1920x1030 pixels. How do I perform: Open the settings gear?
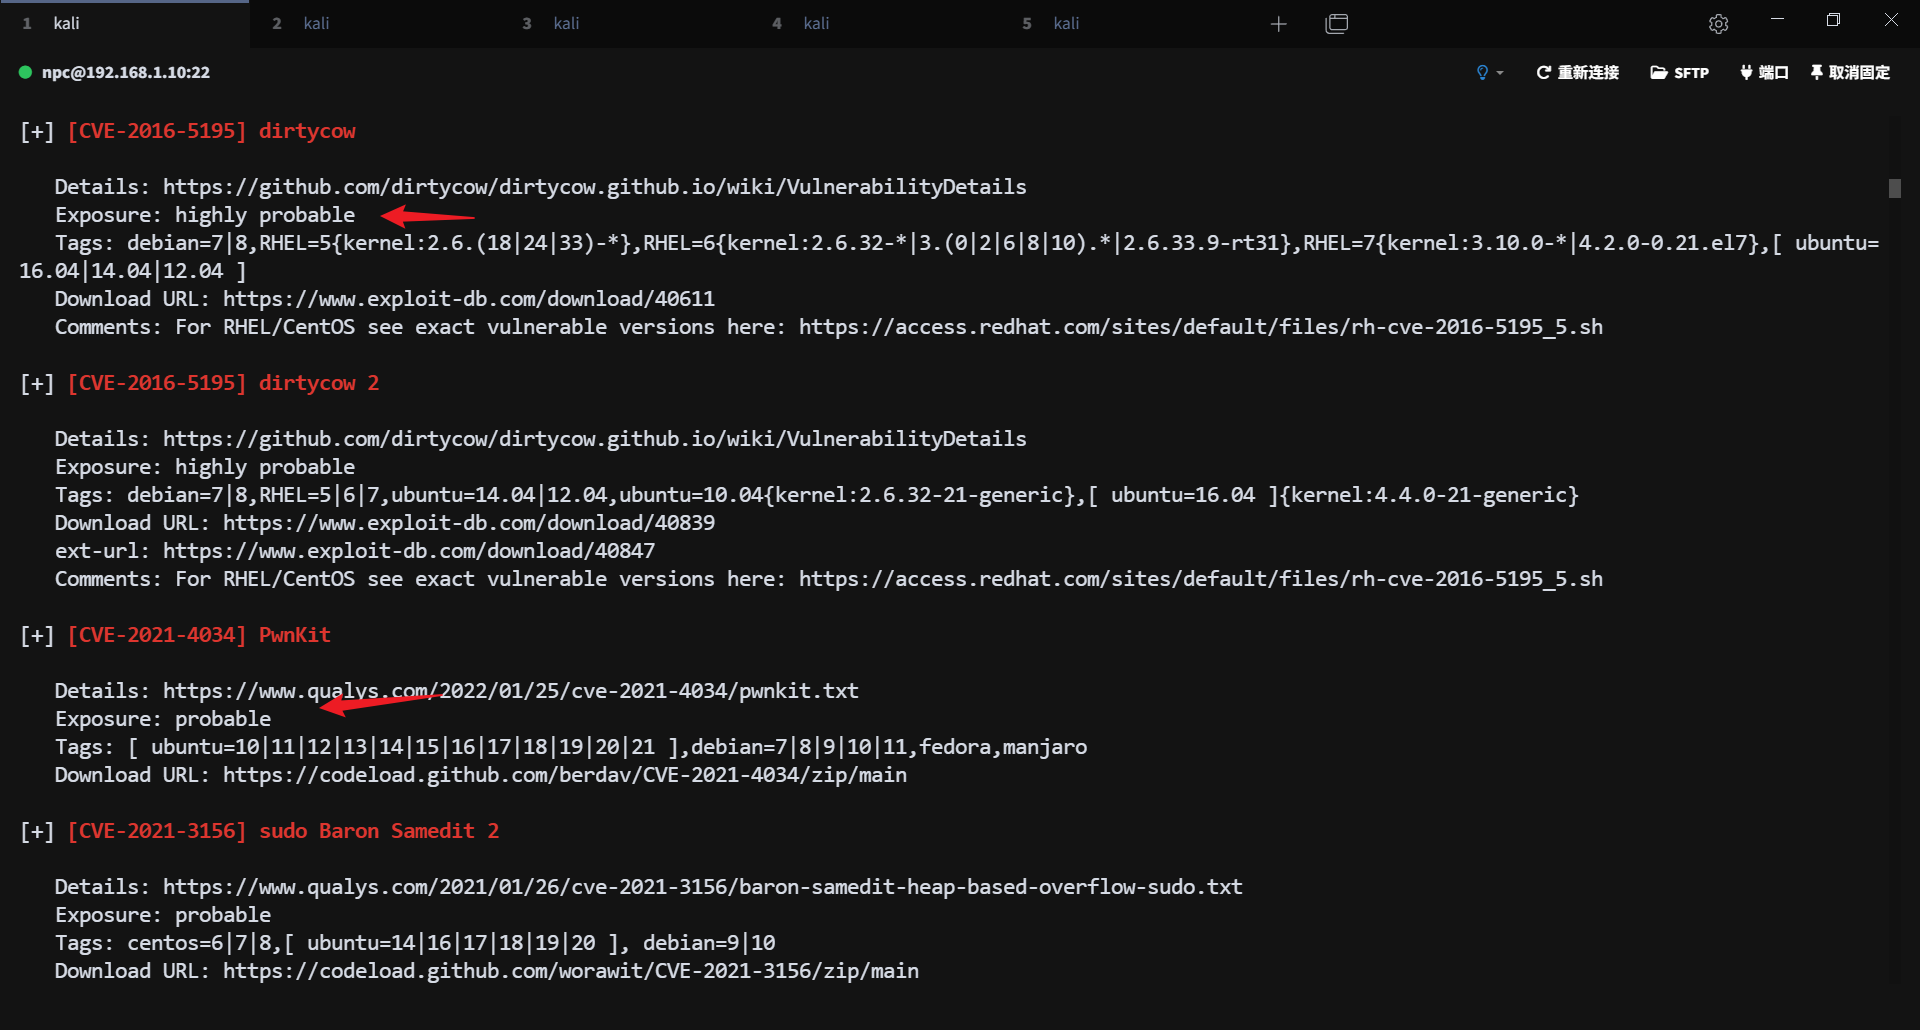pos(1718,24)
